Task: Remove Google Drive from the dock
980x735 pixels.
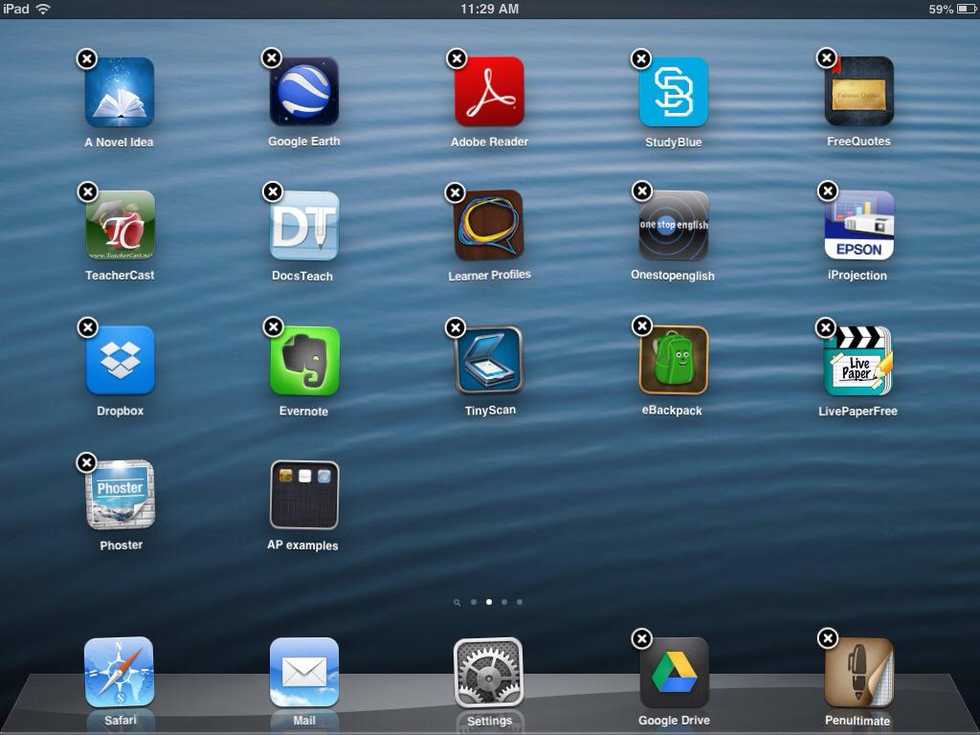Action: (642, 638)
